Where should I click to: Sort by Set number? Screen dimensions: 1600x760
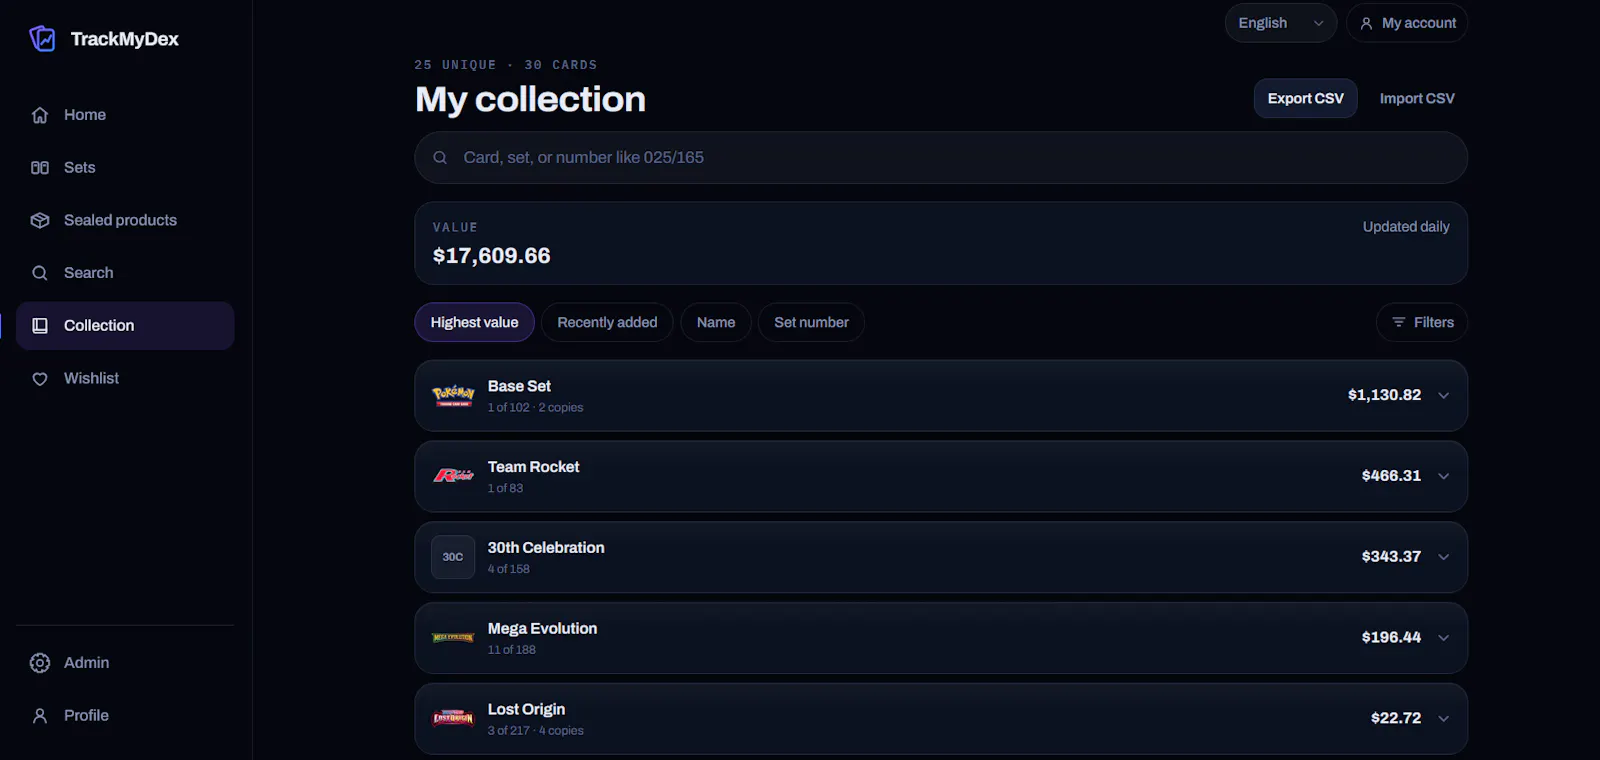point(811,322)
